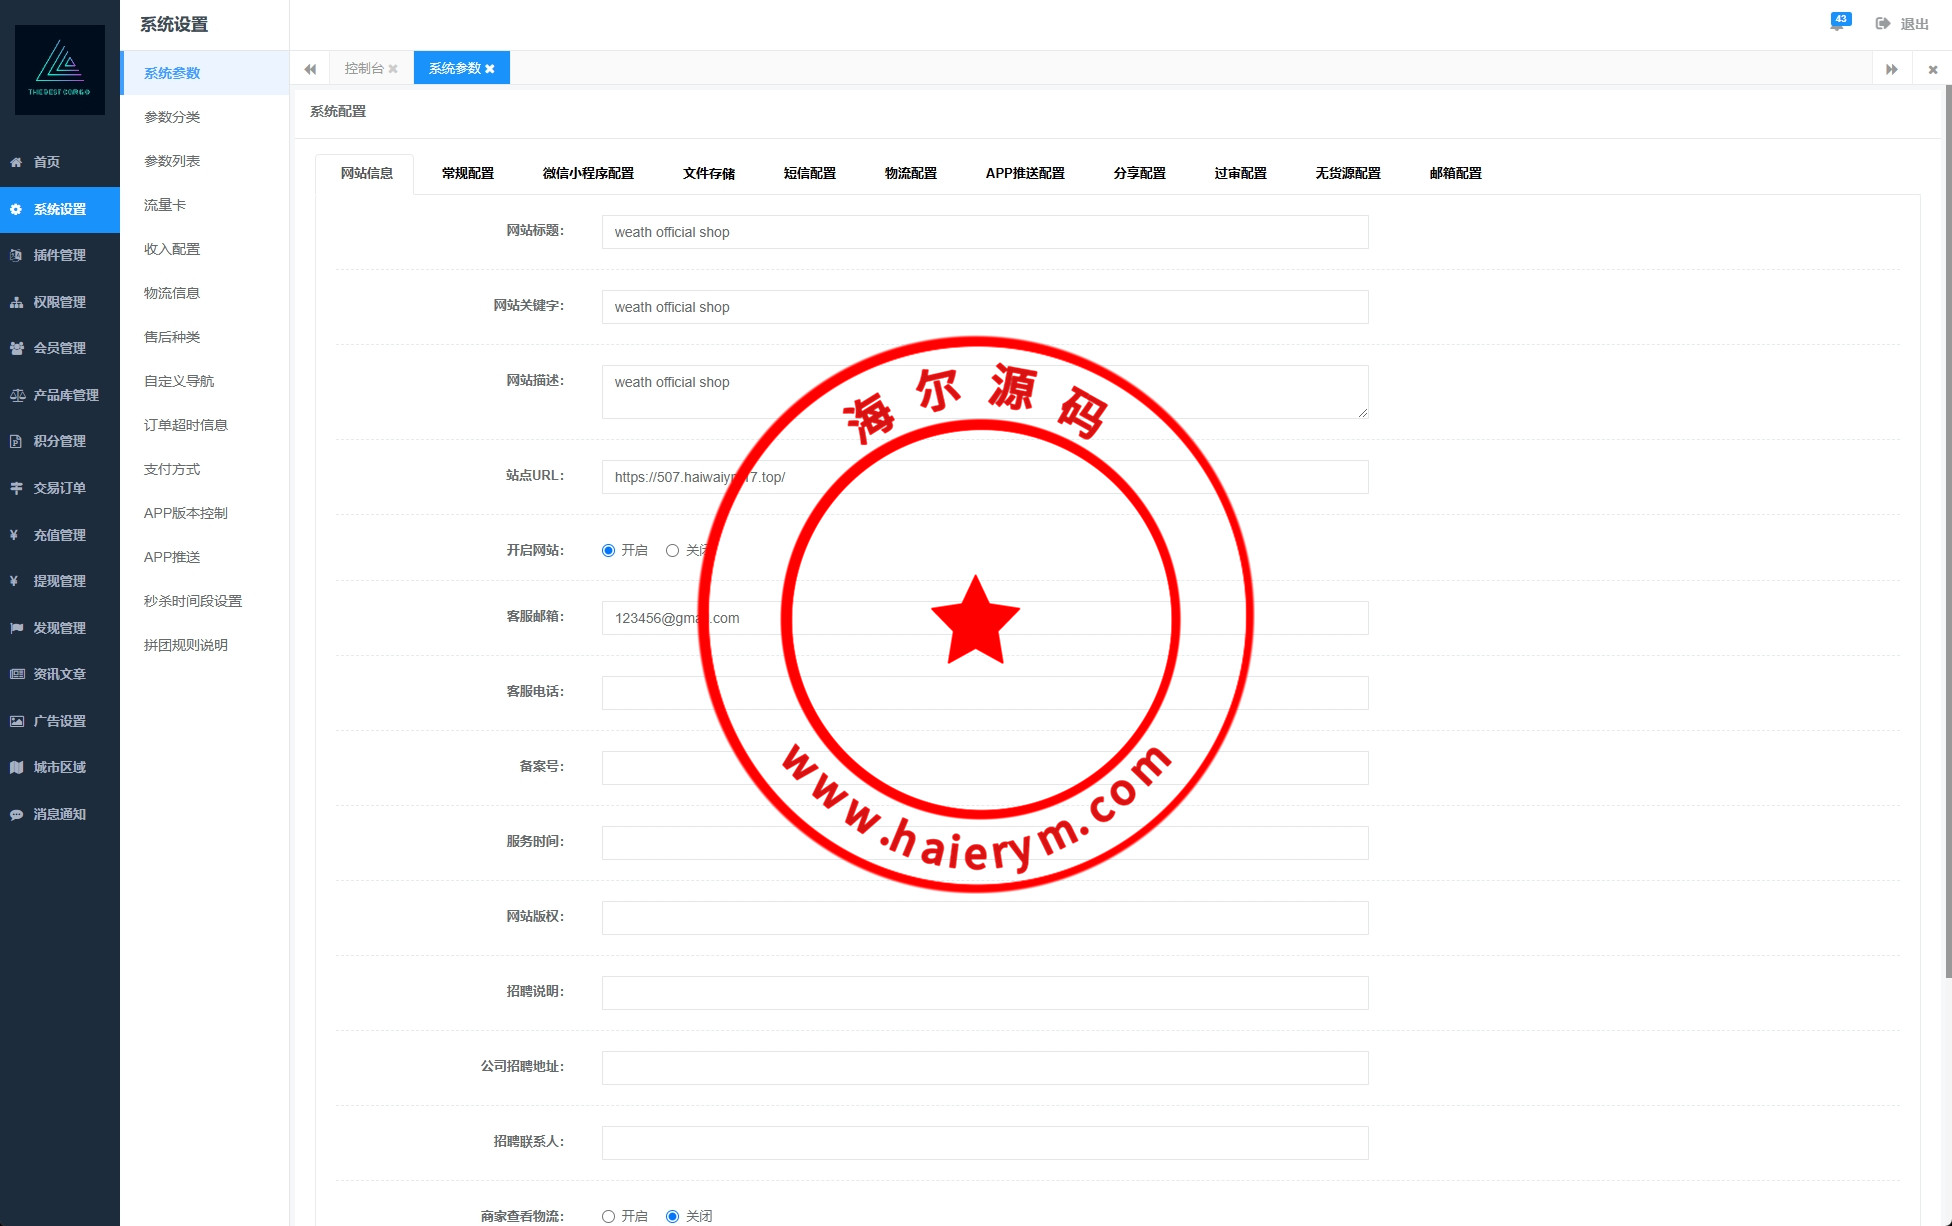Expand the 插件管理 sidebar menu
The height and width of the screenshot is (1226, 1952).
tap(59, 255)
